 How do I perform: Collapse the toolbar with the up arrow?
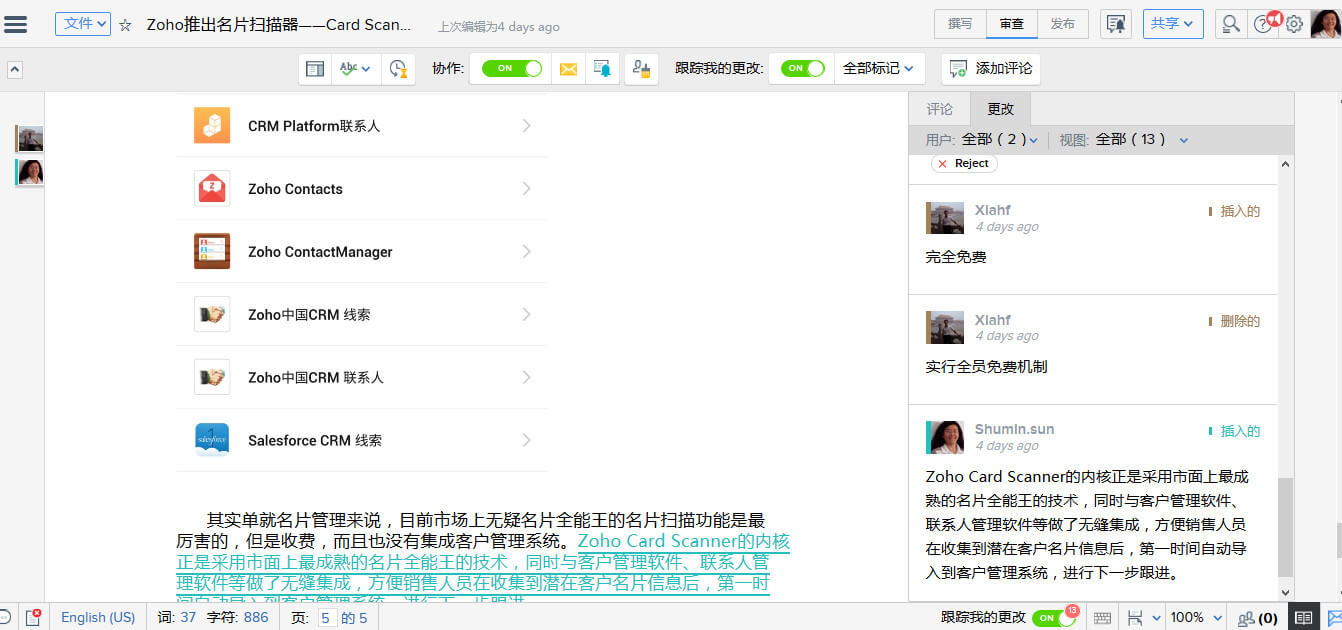[x=15, y=70]
